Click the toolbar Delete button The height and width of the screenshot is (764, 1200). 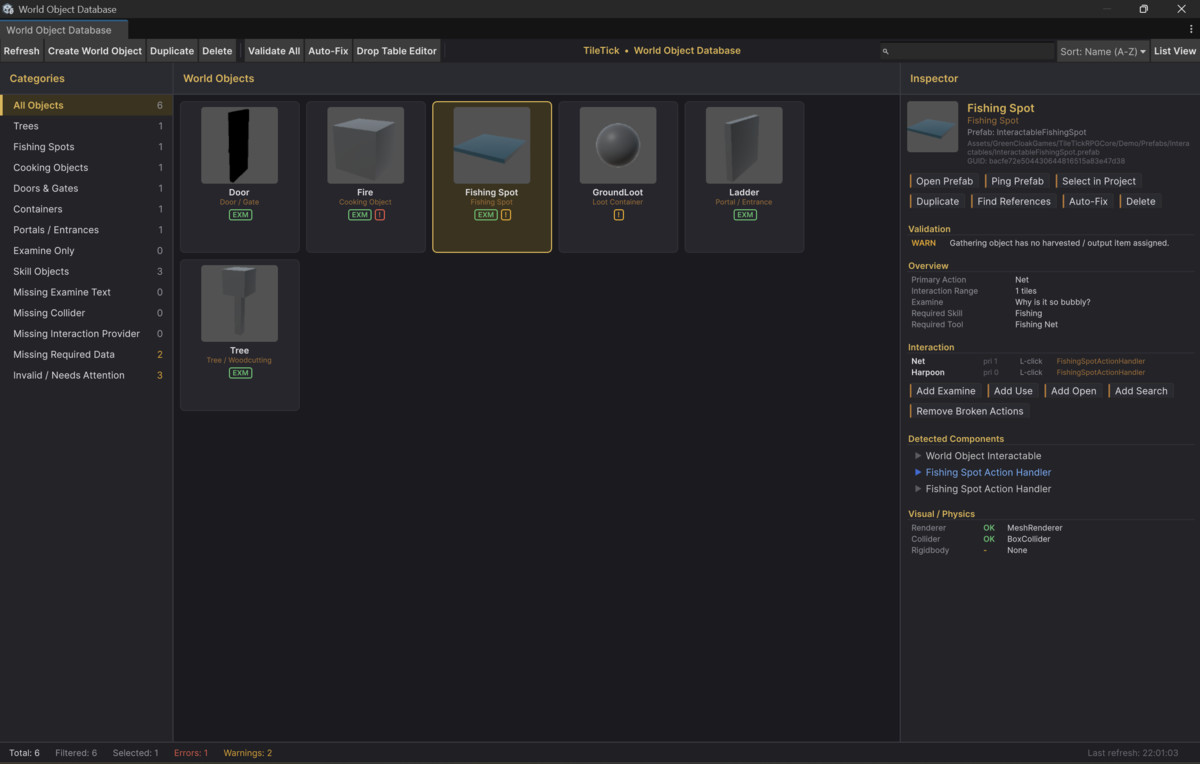point(217,51)
